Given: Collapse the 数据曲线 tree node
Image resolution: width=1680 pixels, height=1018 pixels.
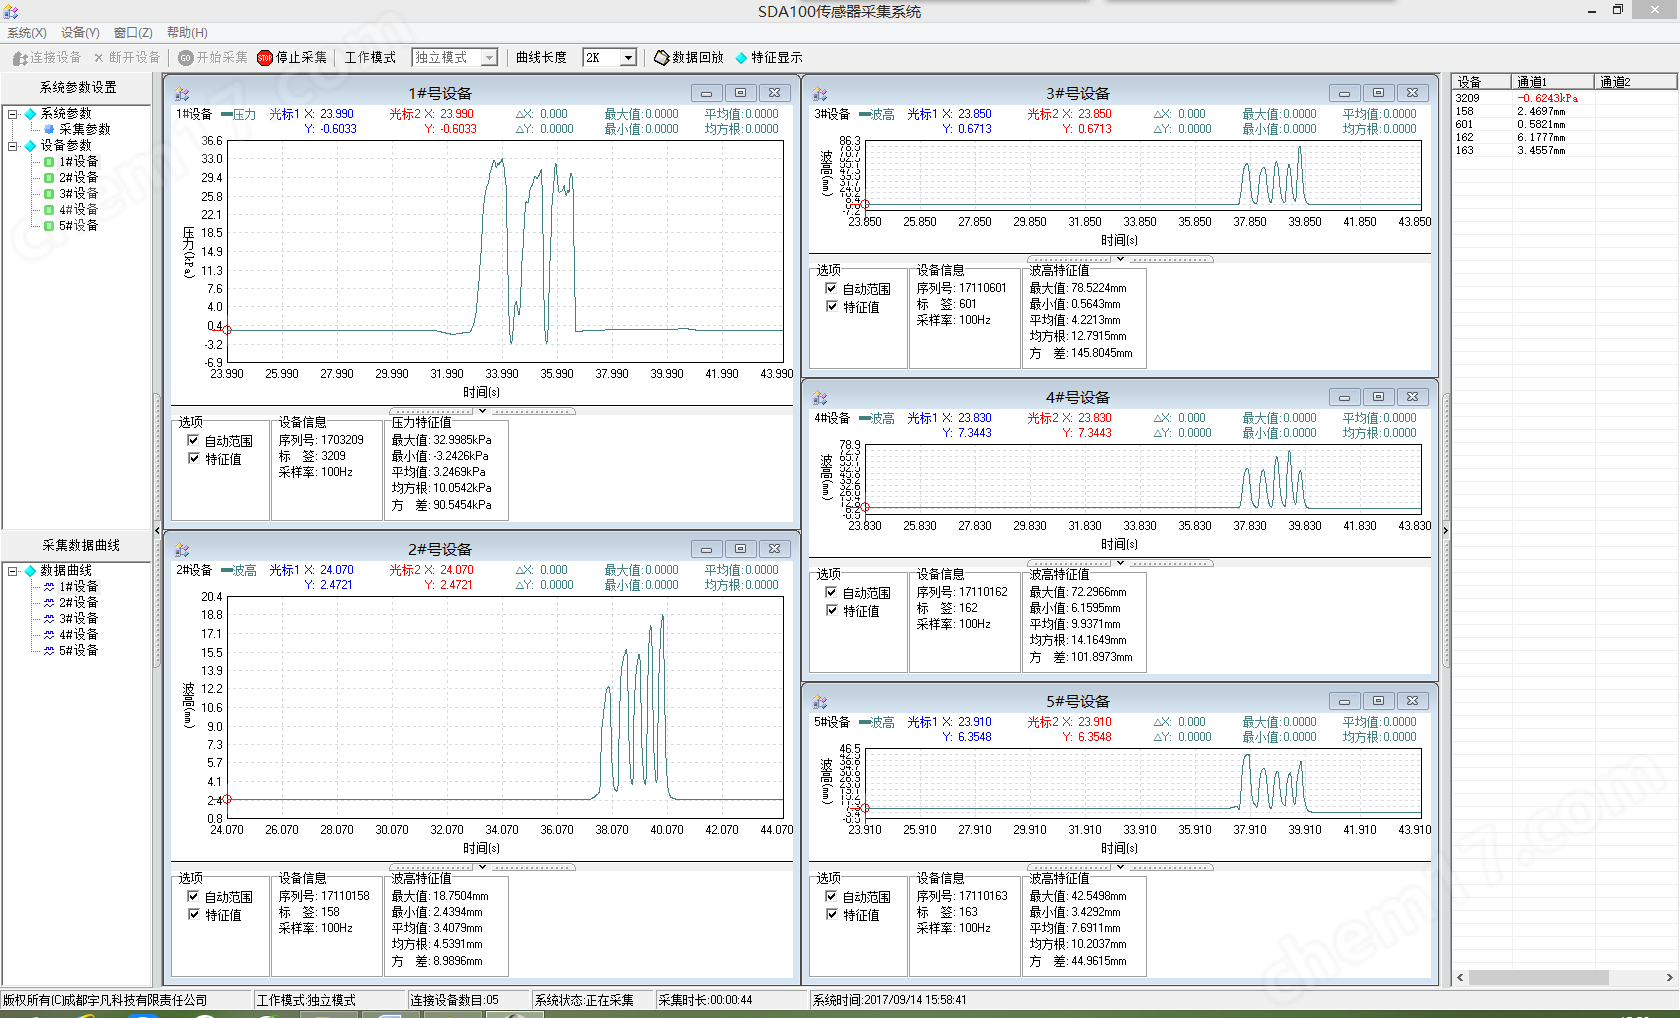Looking at the screenshot, I should (13, 571).
